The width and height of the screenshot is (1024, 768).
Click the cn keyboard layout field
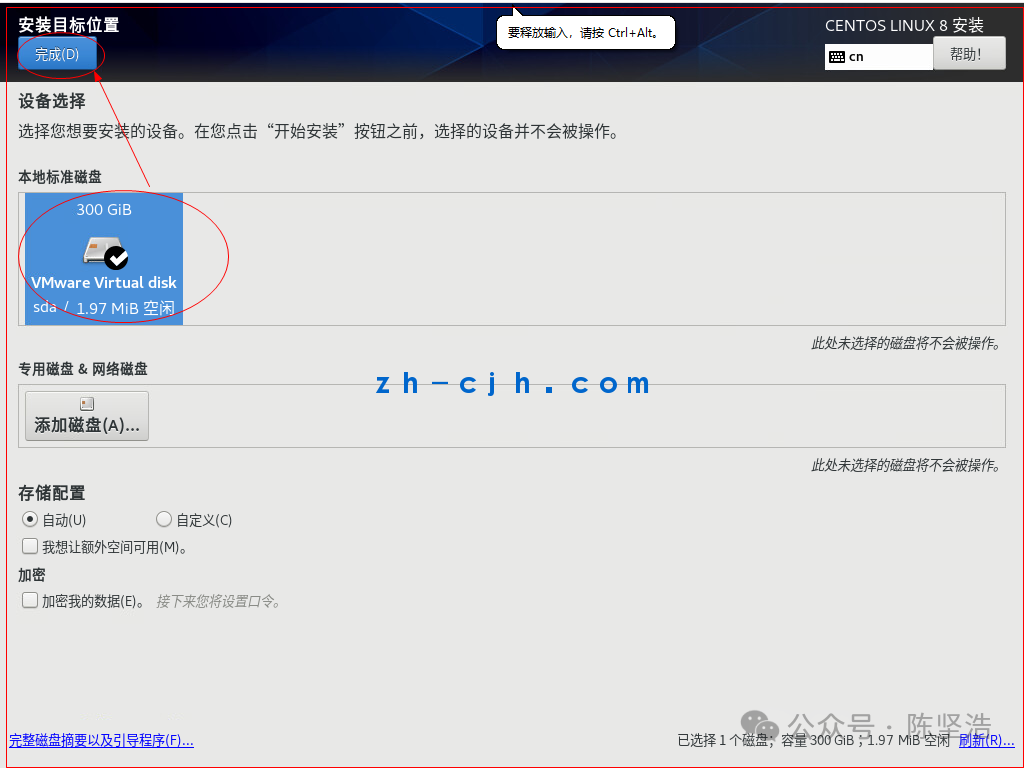coord(879,57)
